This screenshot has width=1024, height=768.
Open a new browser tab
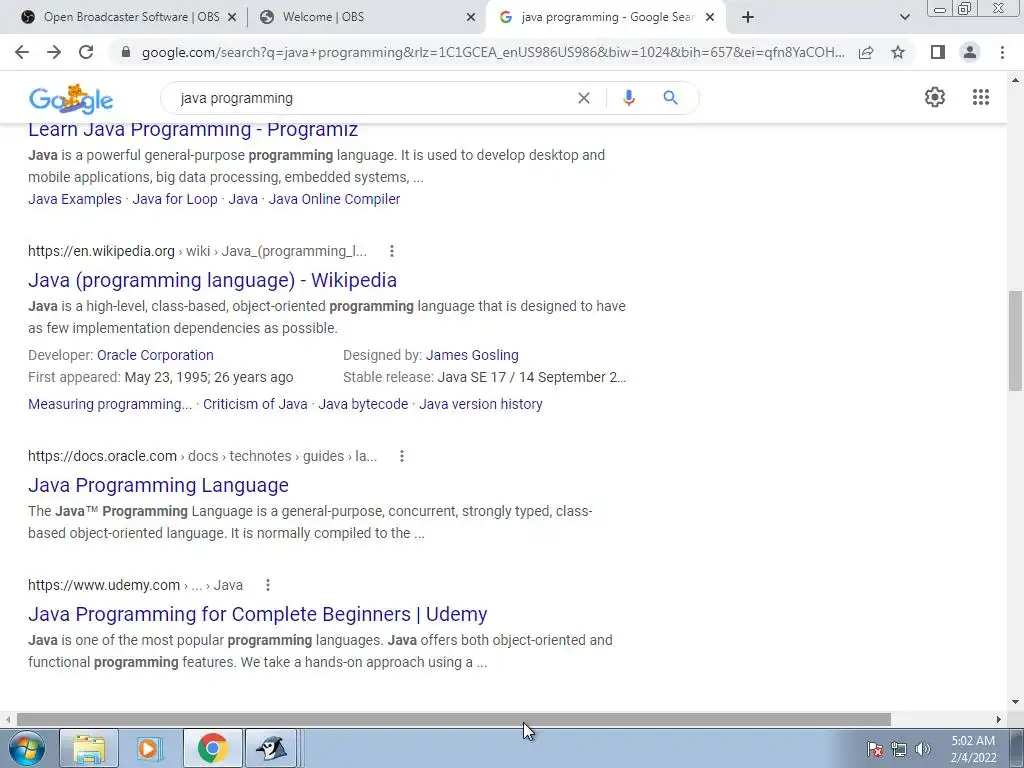748,17
